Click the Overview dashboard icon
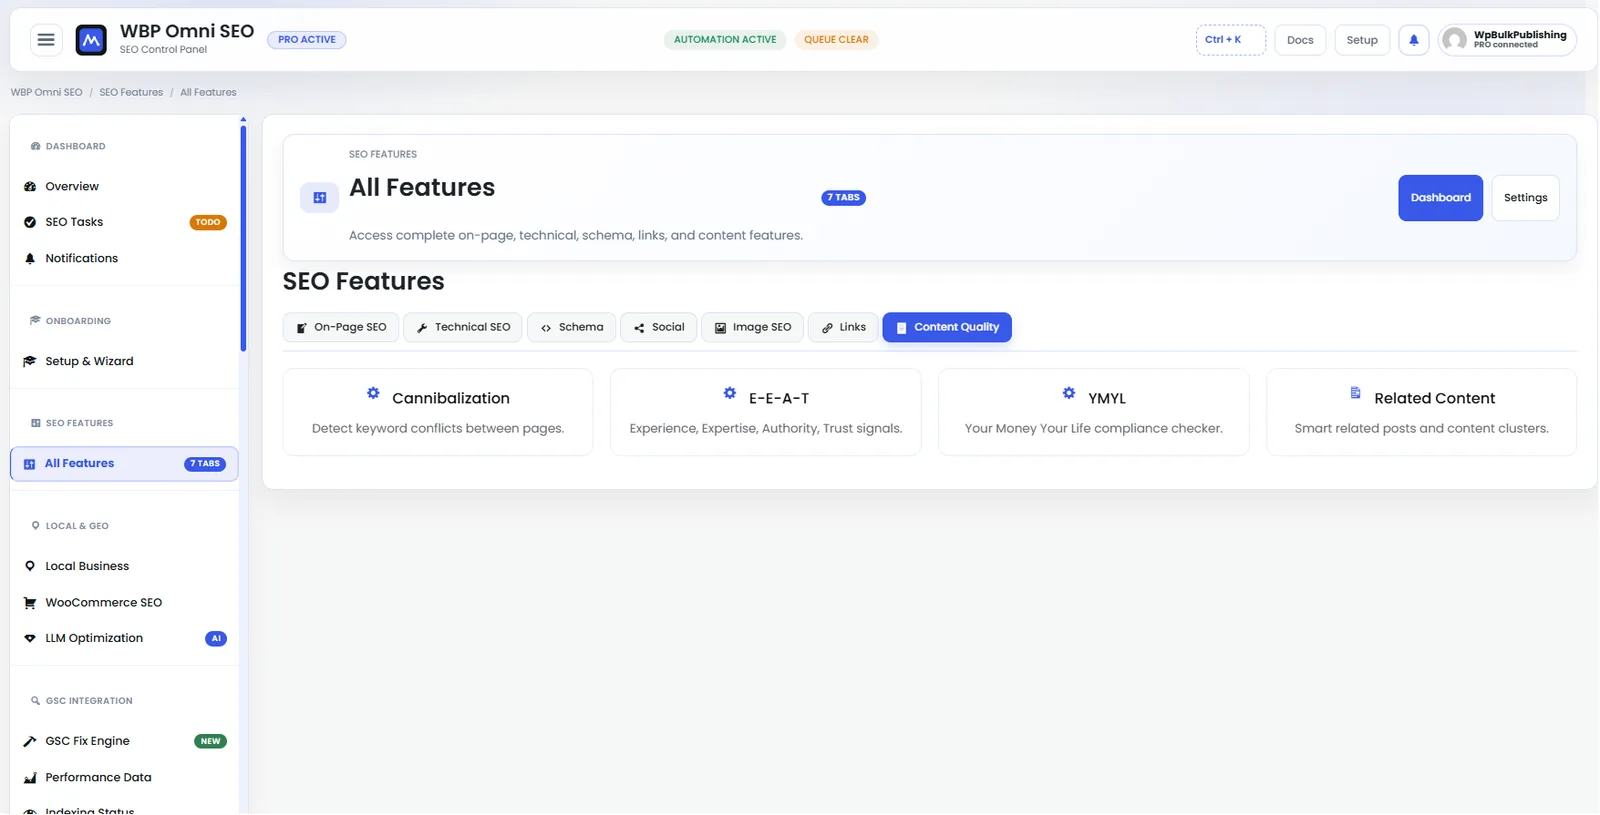This screenshot has height=815, width=1600. [30, 187]
